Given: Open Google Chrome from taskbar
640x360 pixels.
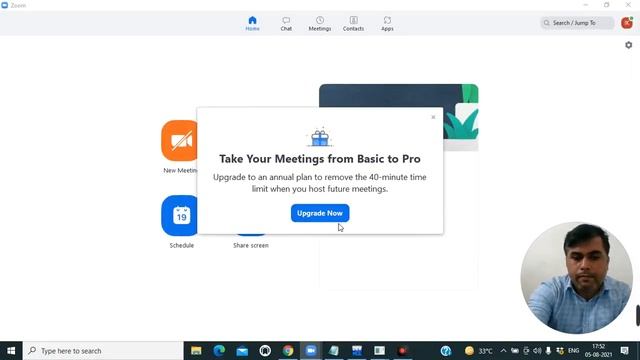Looking at the screenshot, I should [288, 351].
